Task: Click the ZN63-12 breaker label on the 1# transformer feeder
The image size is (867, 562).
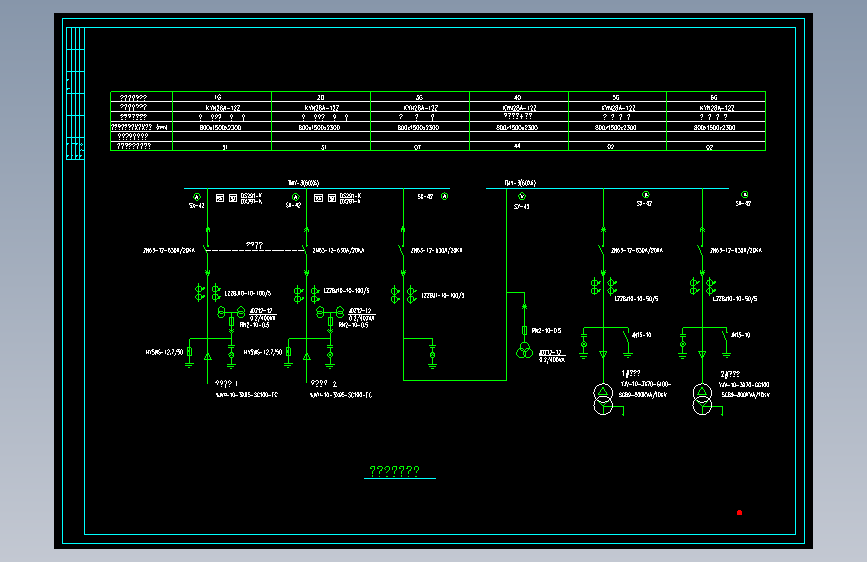Action: pyautogui.click(x=637, y=251)
